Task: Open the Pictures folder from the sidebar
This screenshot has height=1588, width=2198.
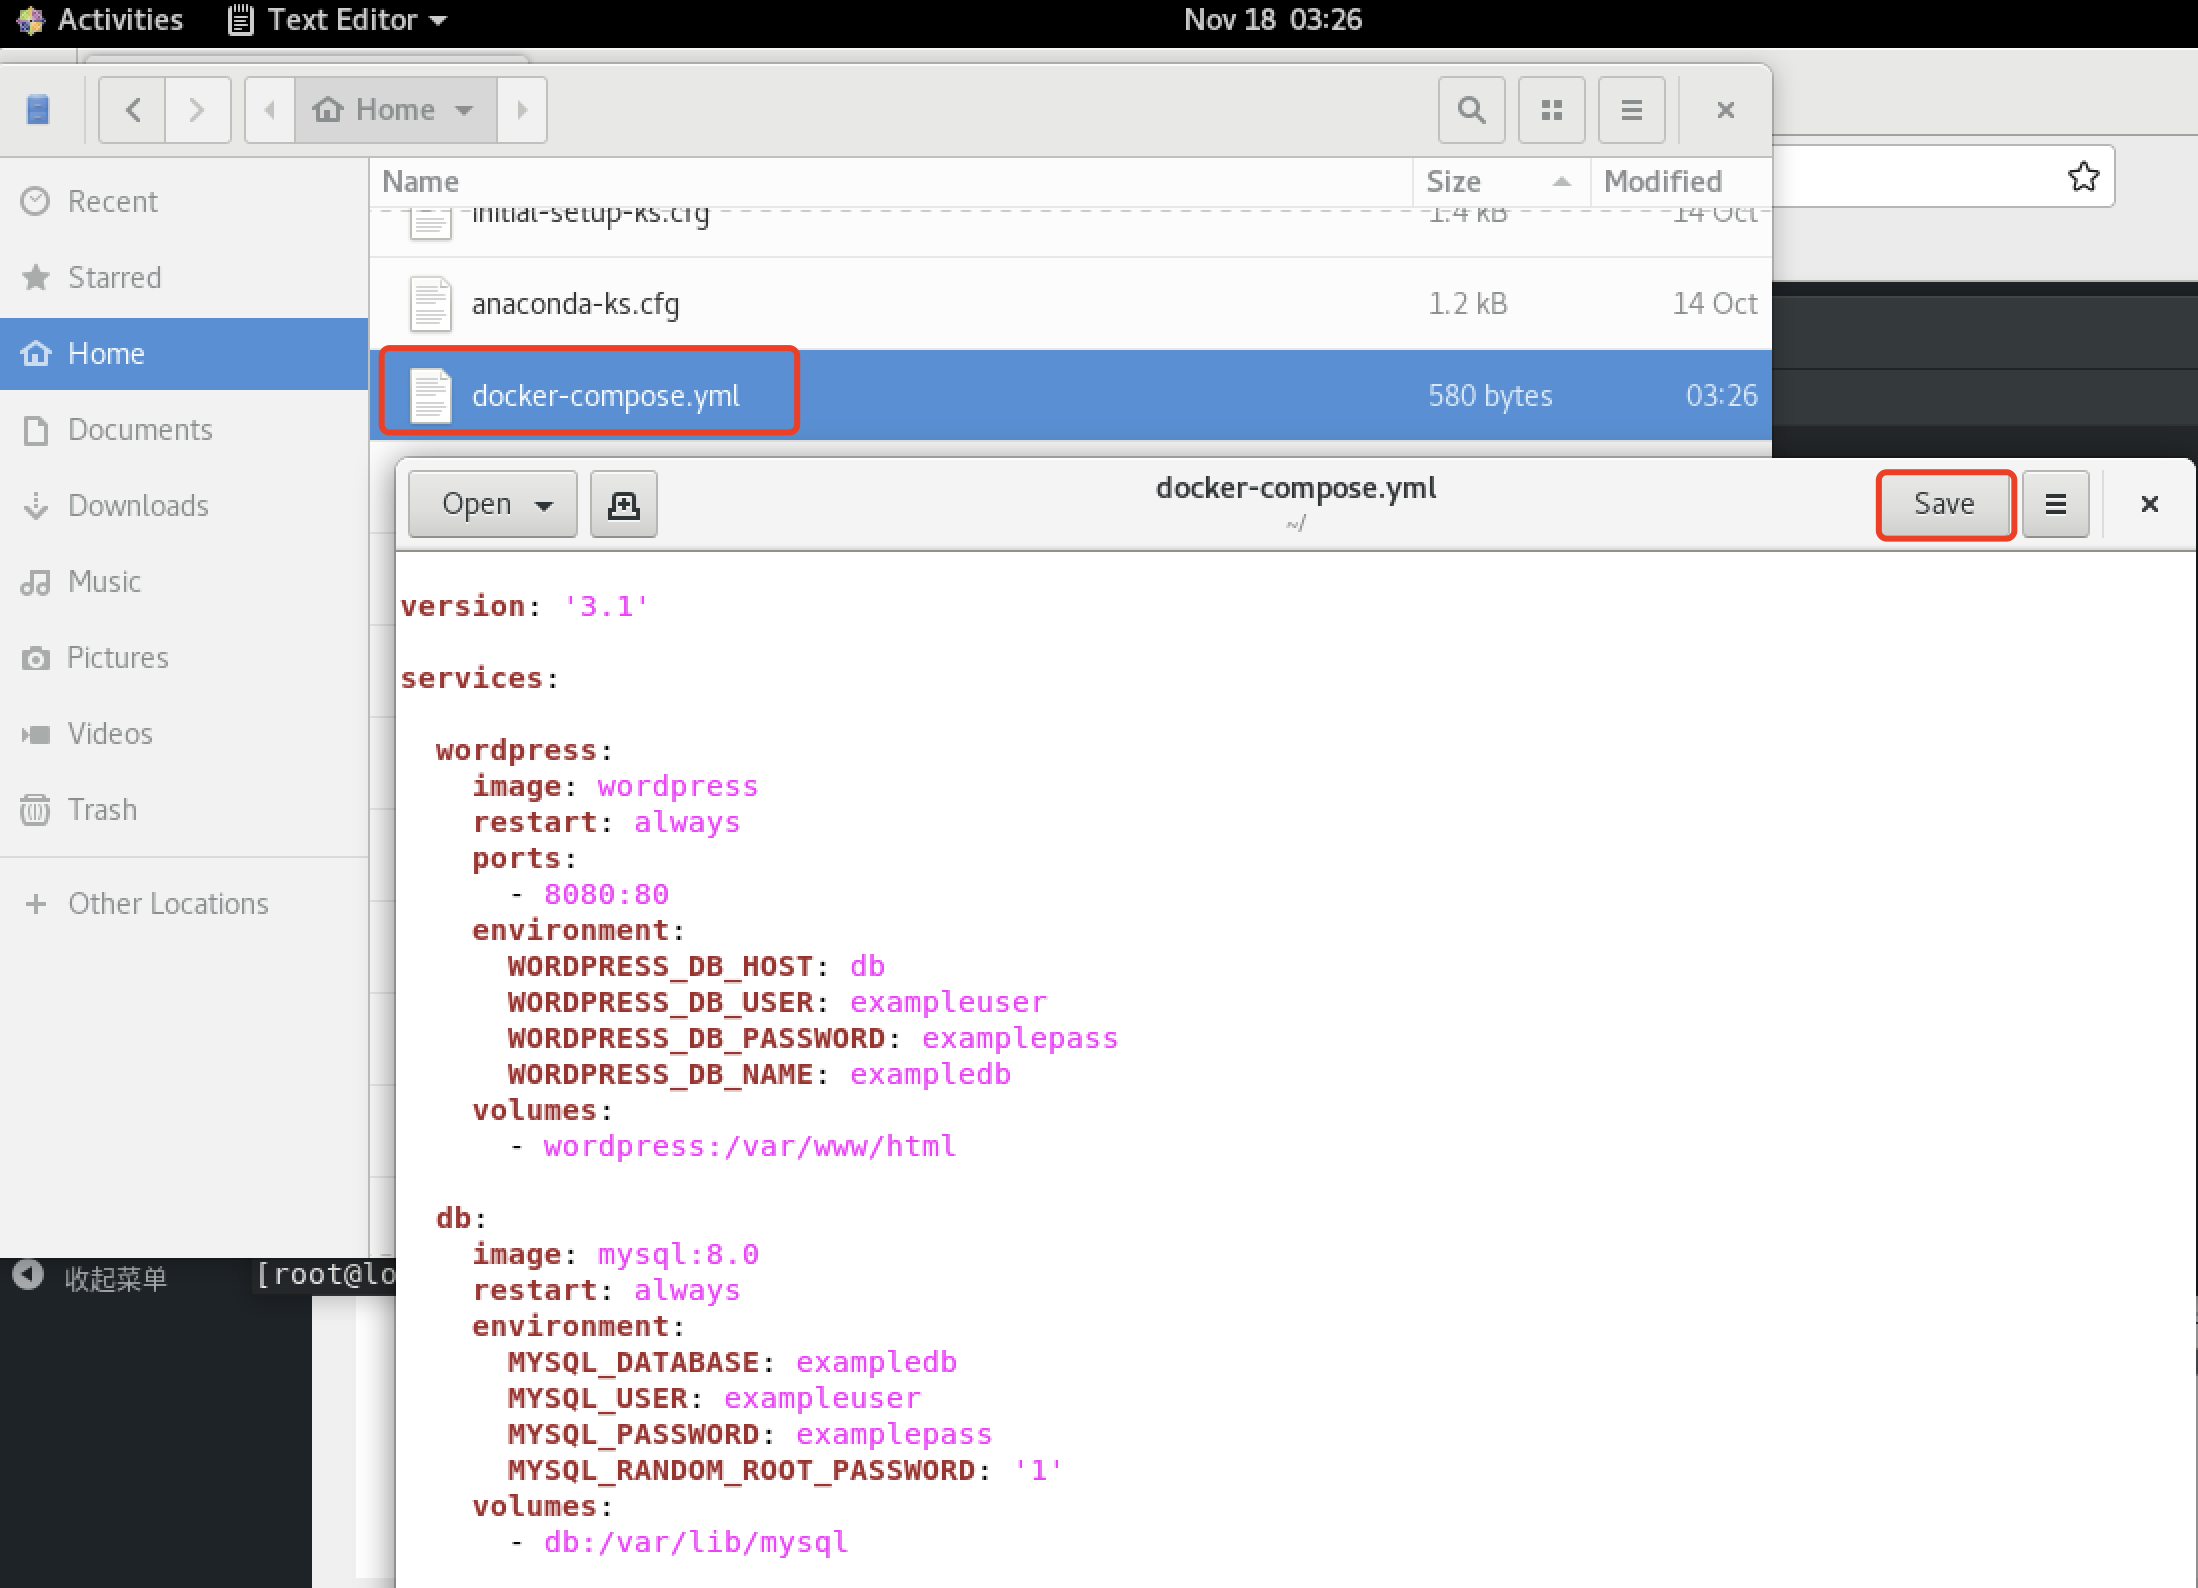Action: point(118,657)
